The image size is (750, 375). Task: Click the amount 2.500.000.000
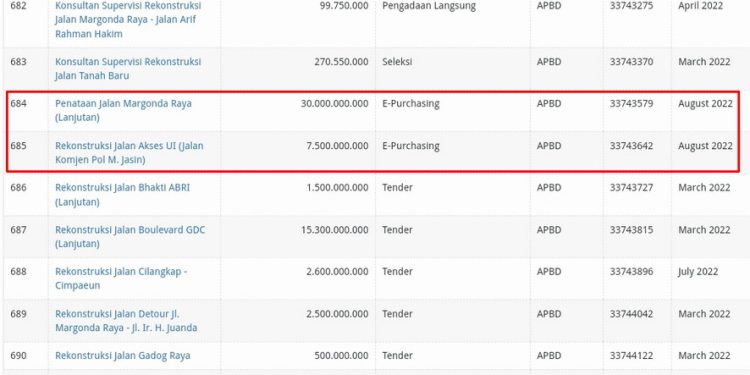(337, 314)
